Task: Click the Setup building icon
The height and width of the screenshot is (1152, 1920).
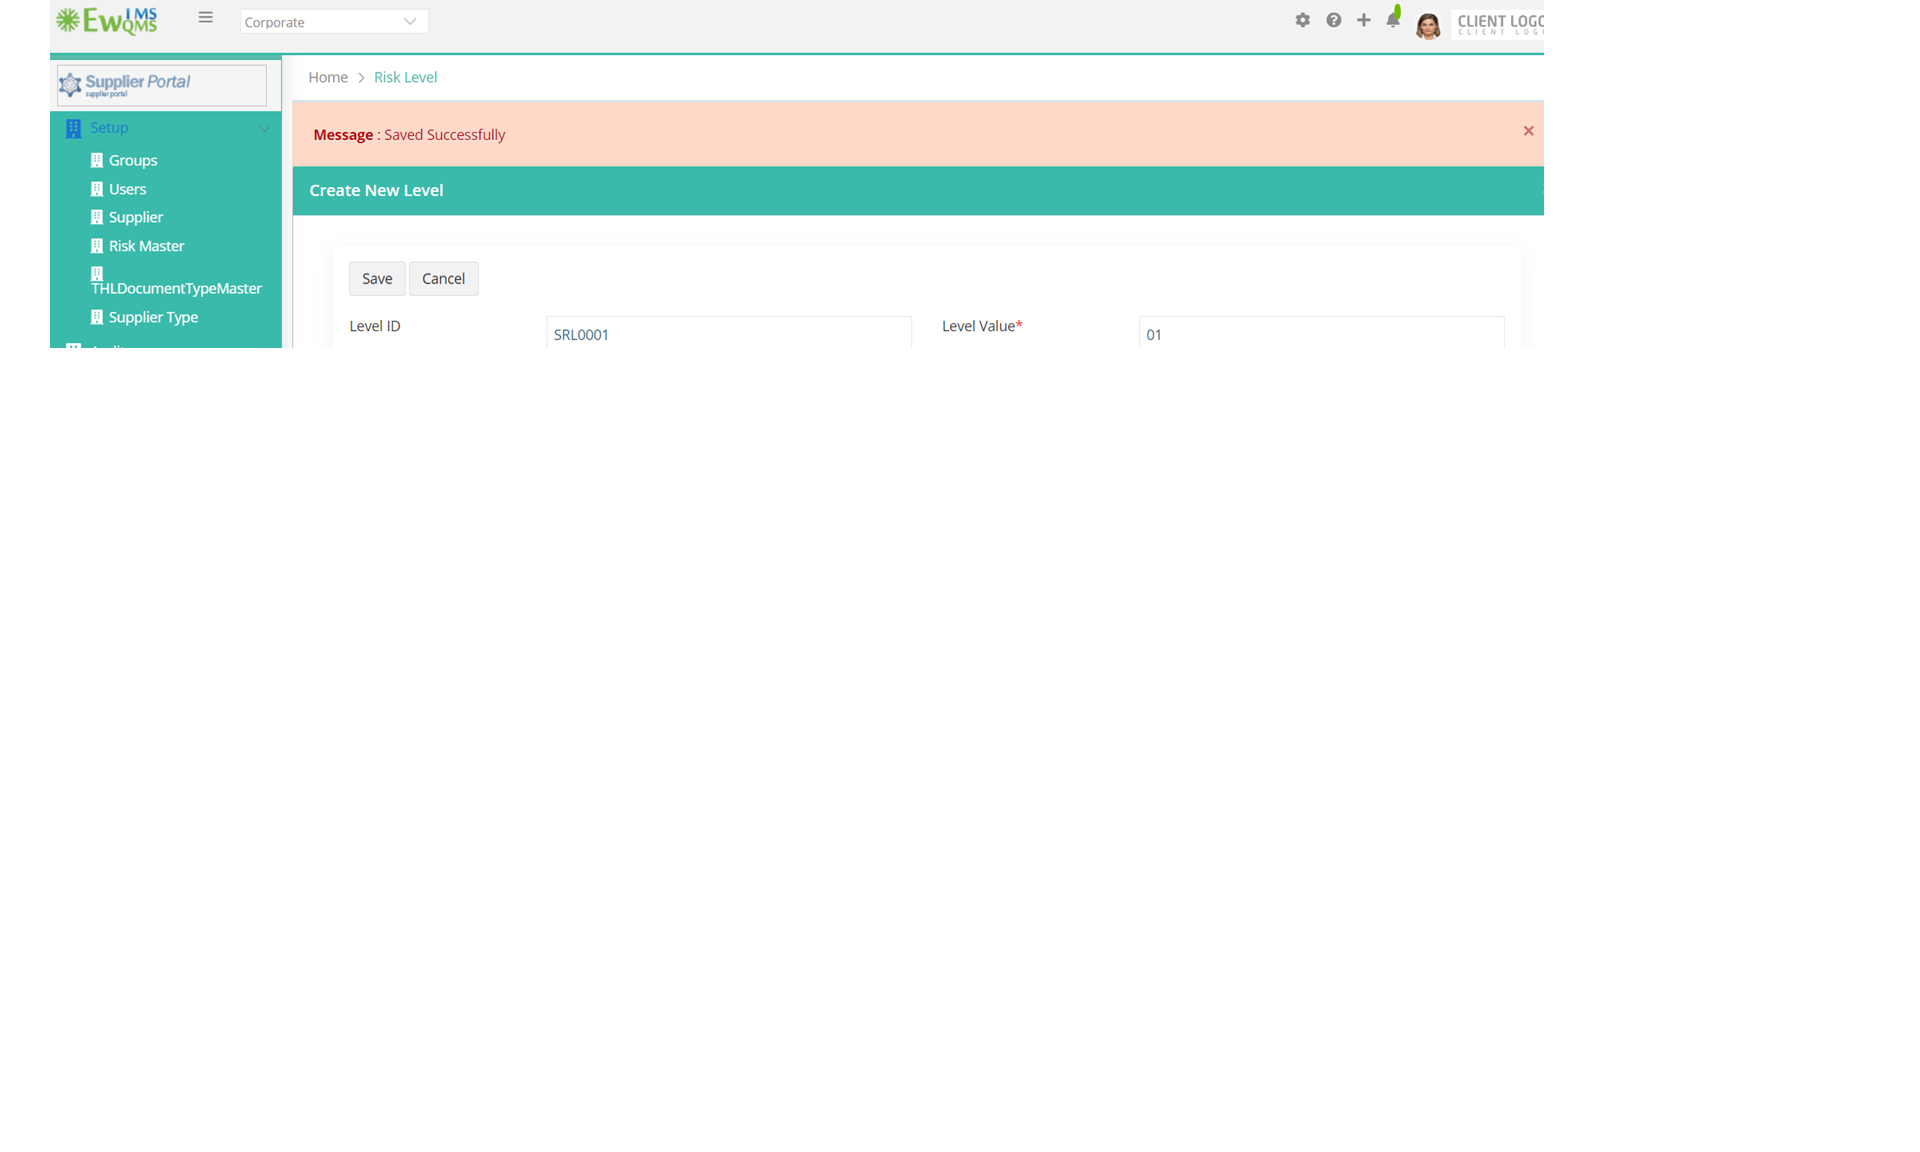Action: (73, 128)
